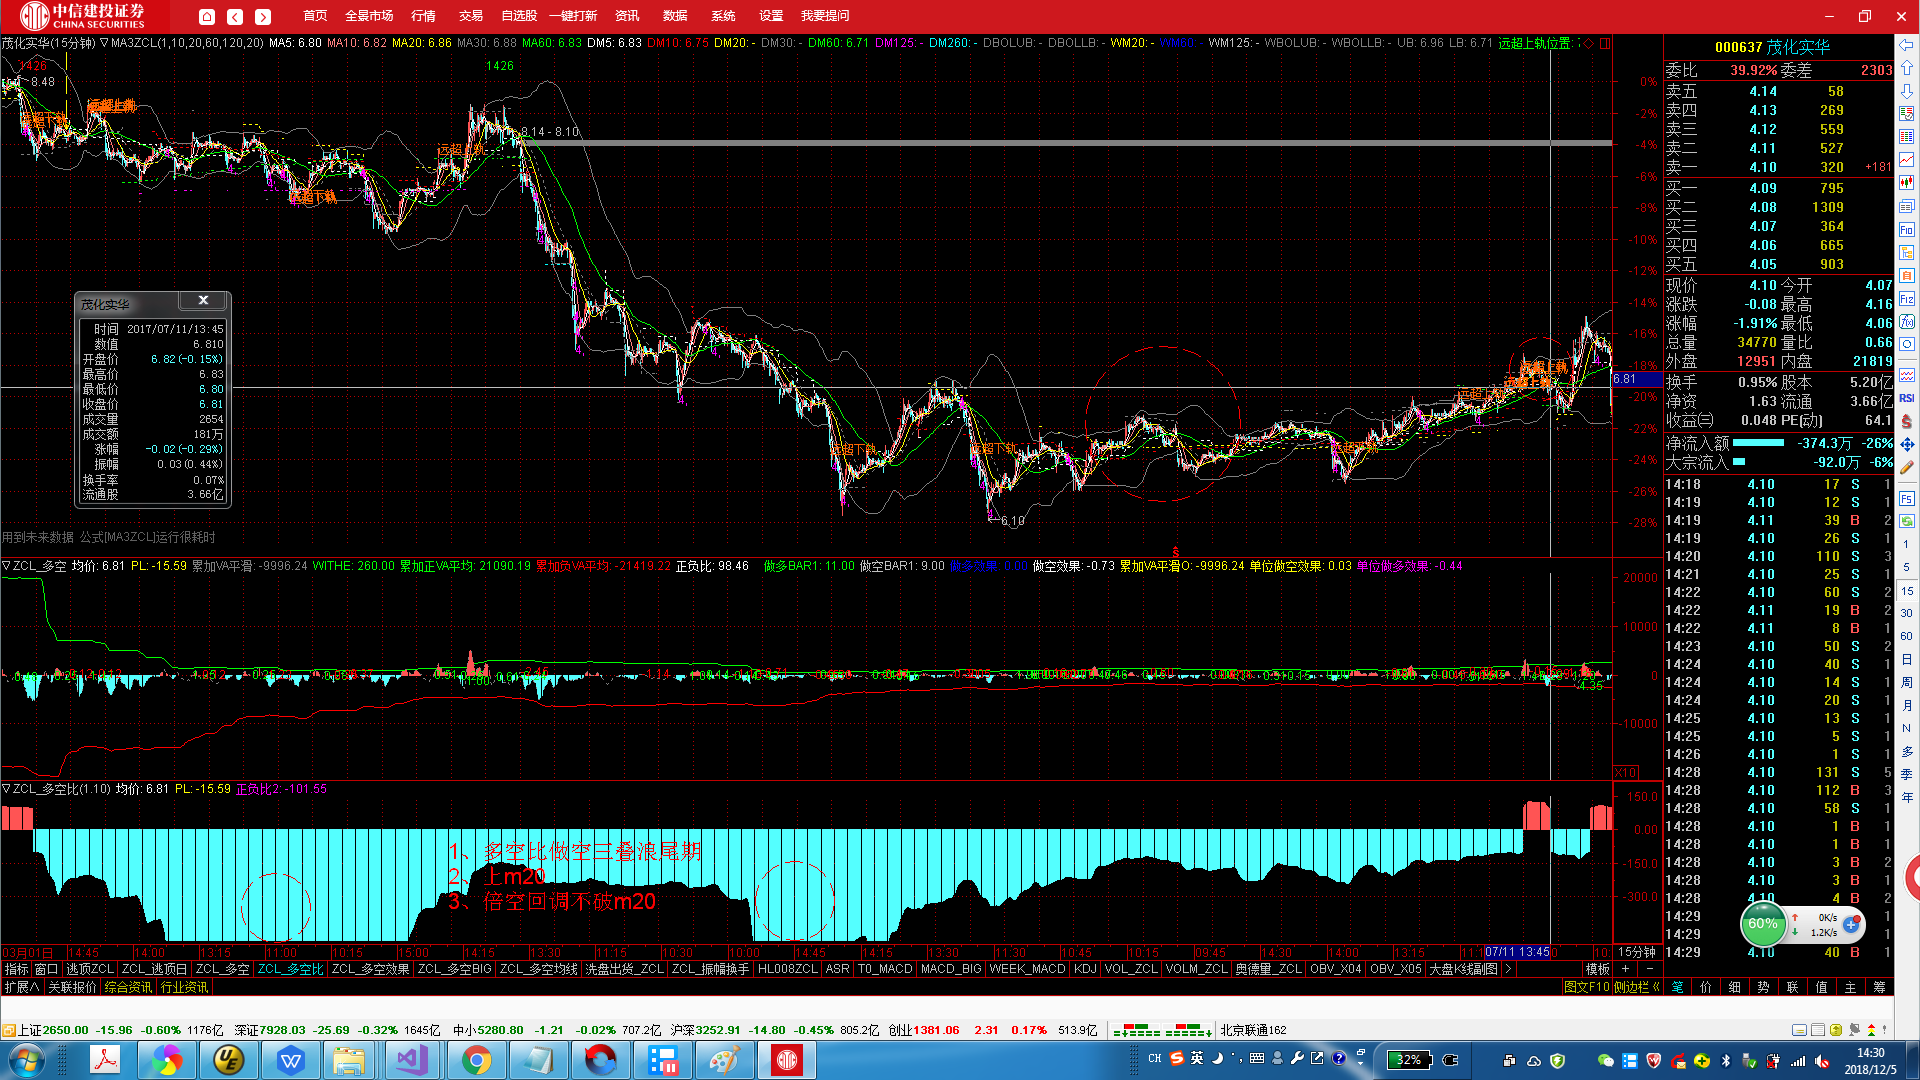Open the line chart icon in sidebar
Viewport: 1920px width, 1080px height.
[x=1907, y=160]
